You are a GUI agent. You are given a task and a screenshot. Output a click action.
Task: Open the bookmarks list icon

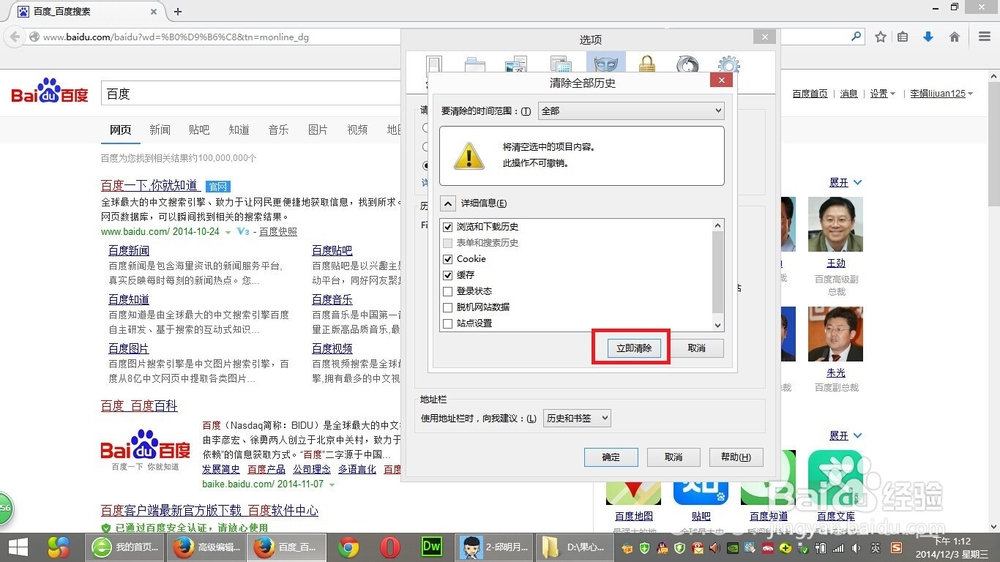tap(902, 37)
